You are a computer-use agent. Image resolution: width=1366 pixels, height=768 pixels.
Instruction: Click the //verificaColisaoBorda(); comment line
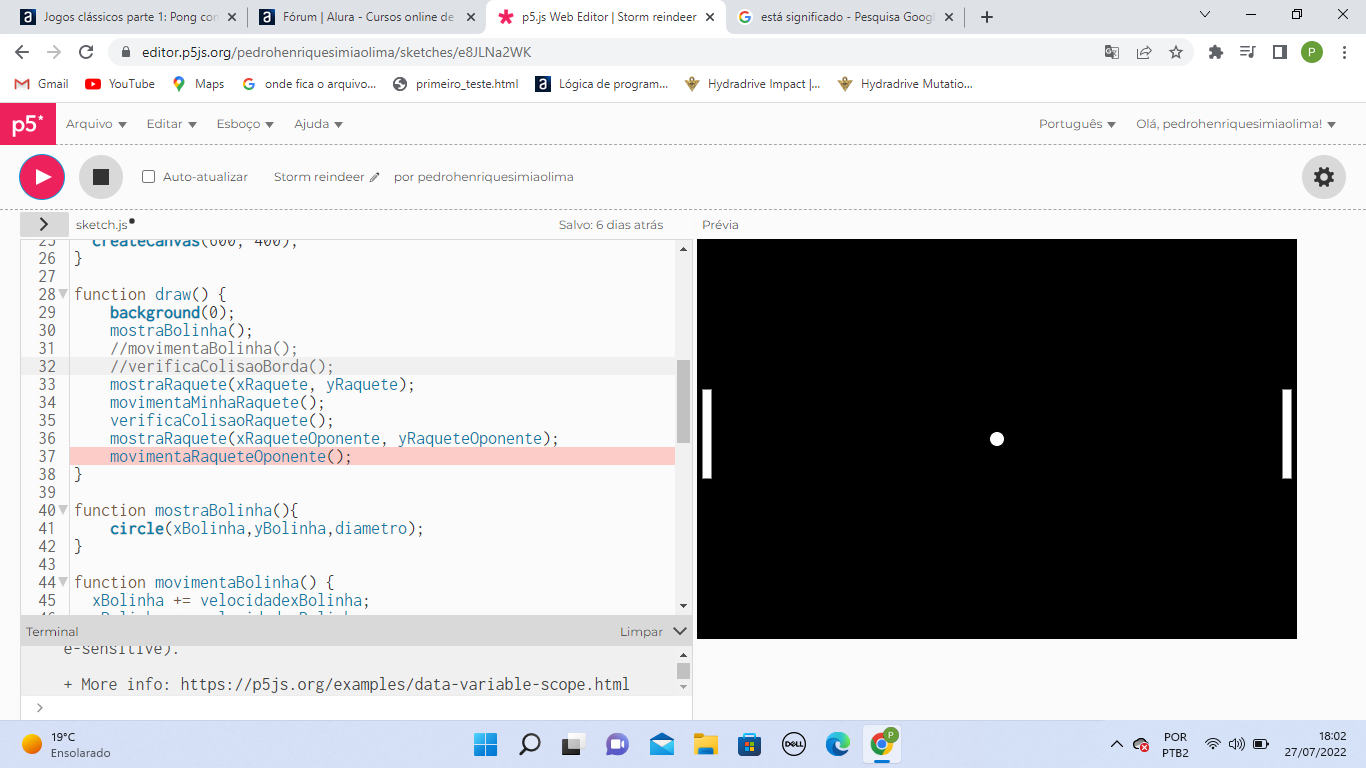point(222,366)
